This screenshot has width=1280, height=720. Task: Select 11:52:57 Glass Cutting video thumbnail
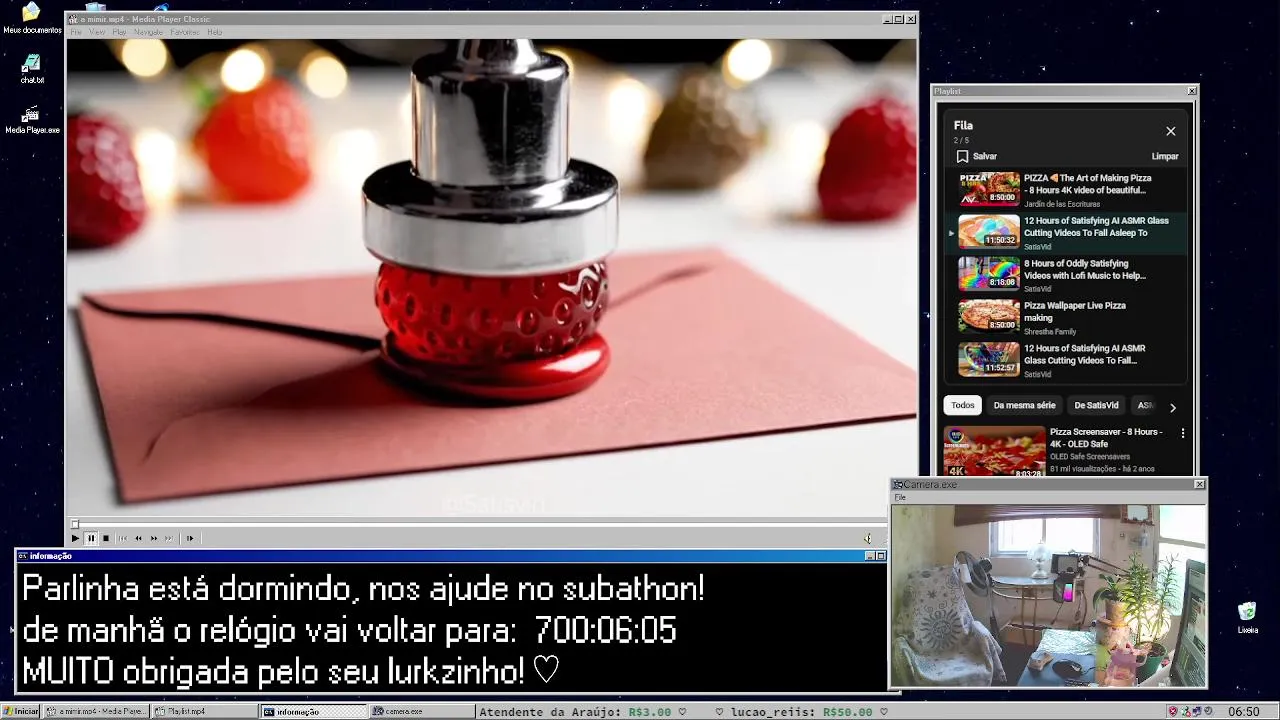[x=989, y=359]
